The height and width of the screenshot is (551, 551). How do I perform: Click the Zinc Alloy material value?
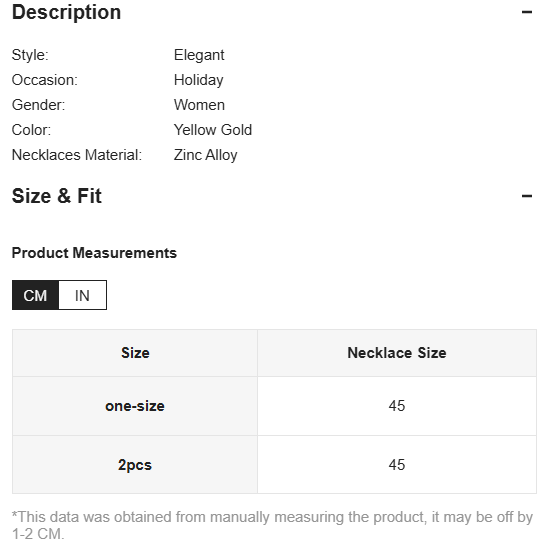[x=206, y=155]
